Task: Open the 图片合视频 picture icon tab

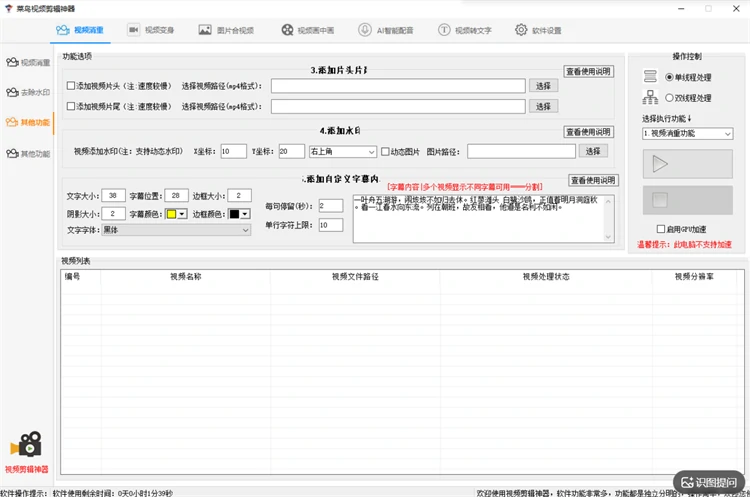Action: (226, 30)
